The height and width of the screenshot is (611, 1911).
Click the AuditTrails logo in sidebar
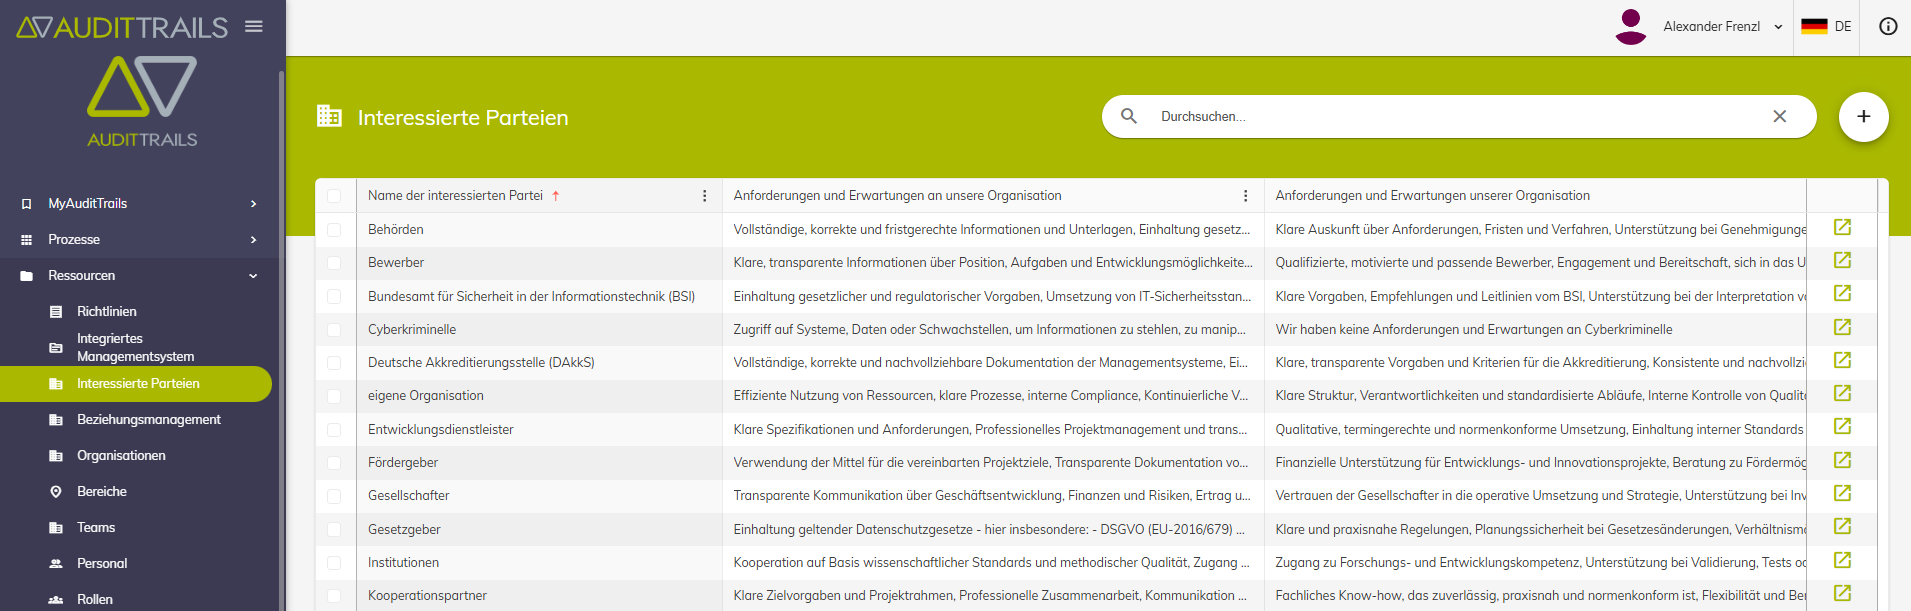coord(142,101)
